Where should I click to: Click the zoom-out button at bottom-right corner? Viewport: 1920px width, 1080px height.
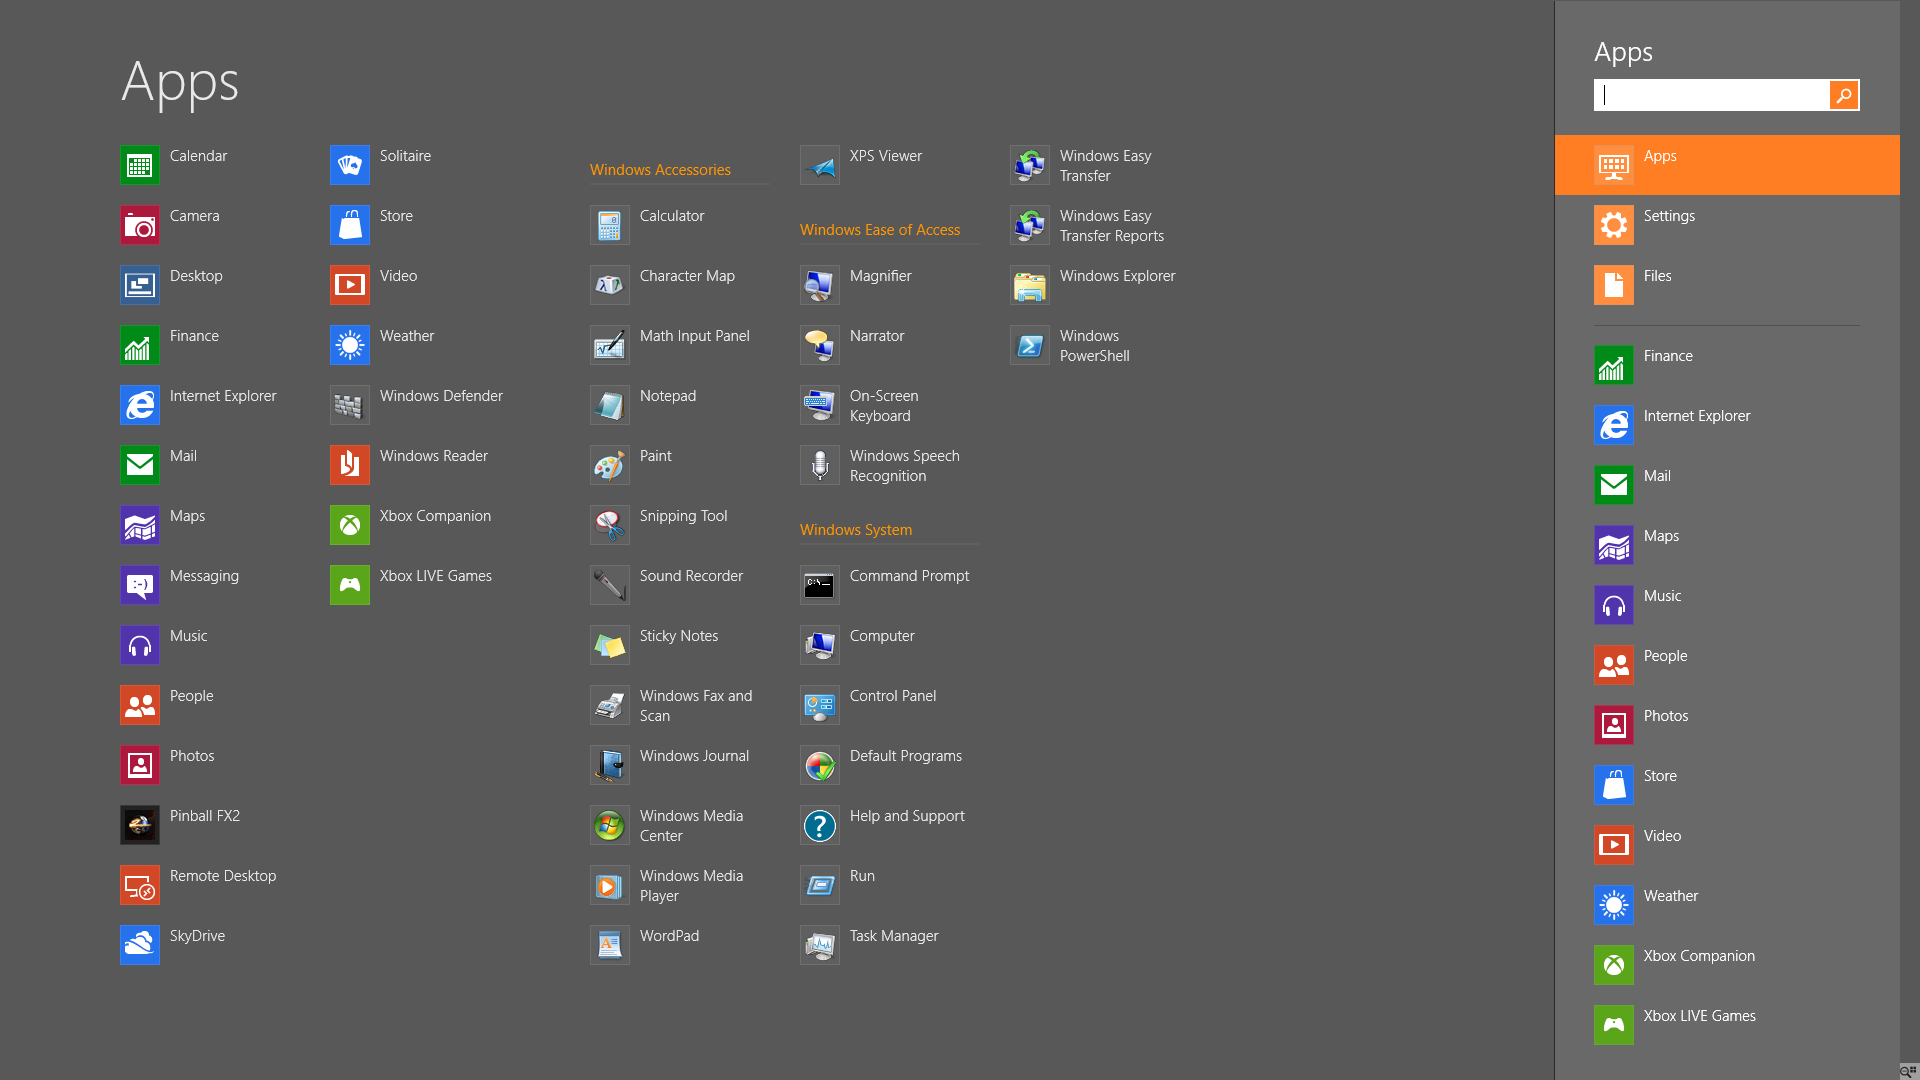[x=1908, y=1071]
